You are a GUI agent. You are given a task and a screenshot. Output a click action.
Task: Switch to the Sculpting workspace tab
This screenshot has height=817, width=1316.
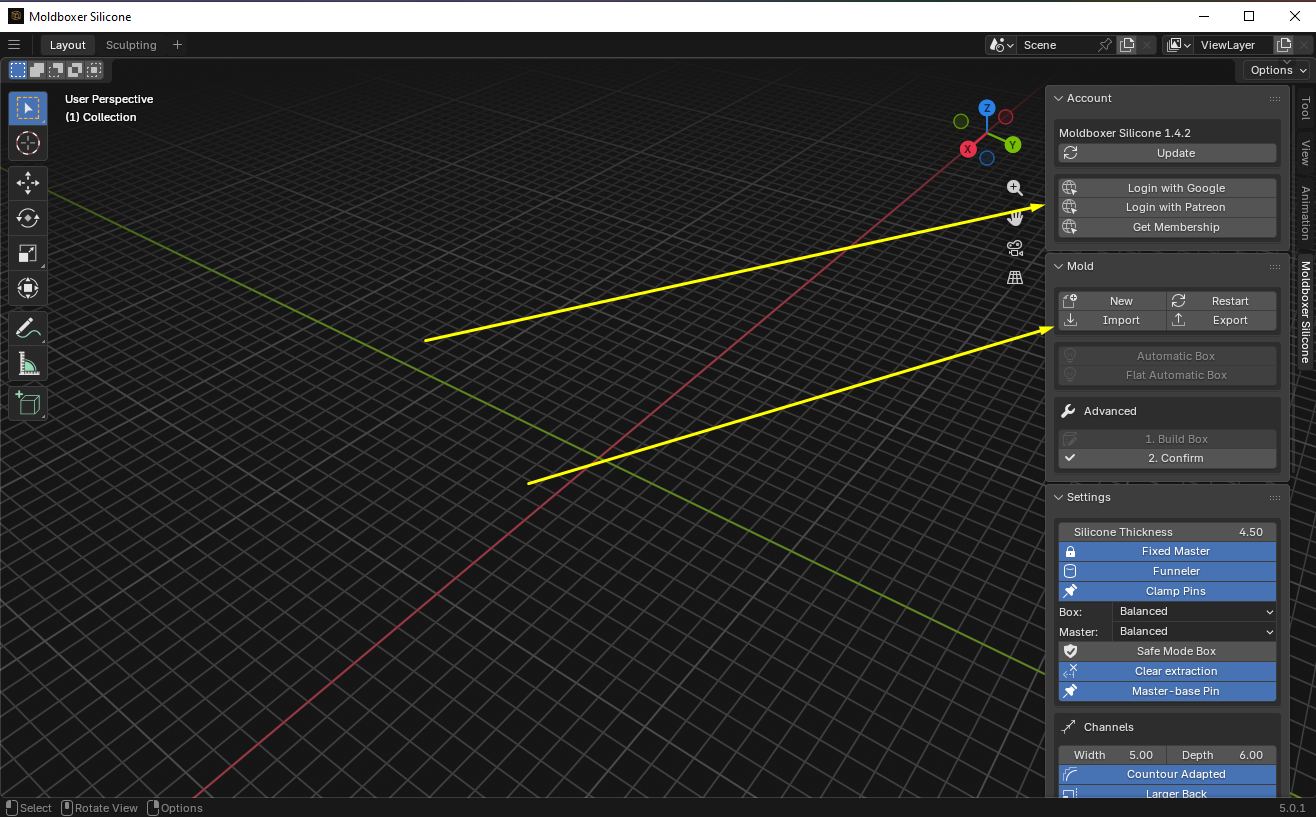point(131,45)
